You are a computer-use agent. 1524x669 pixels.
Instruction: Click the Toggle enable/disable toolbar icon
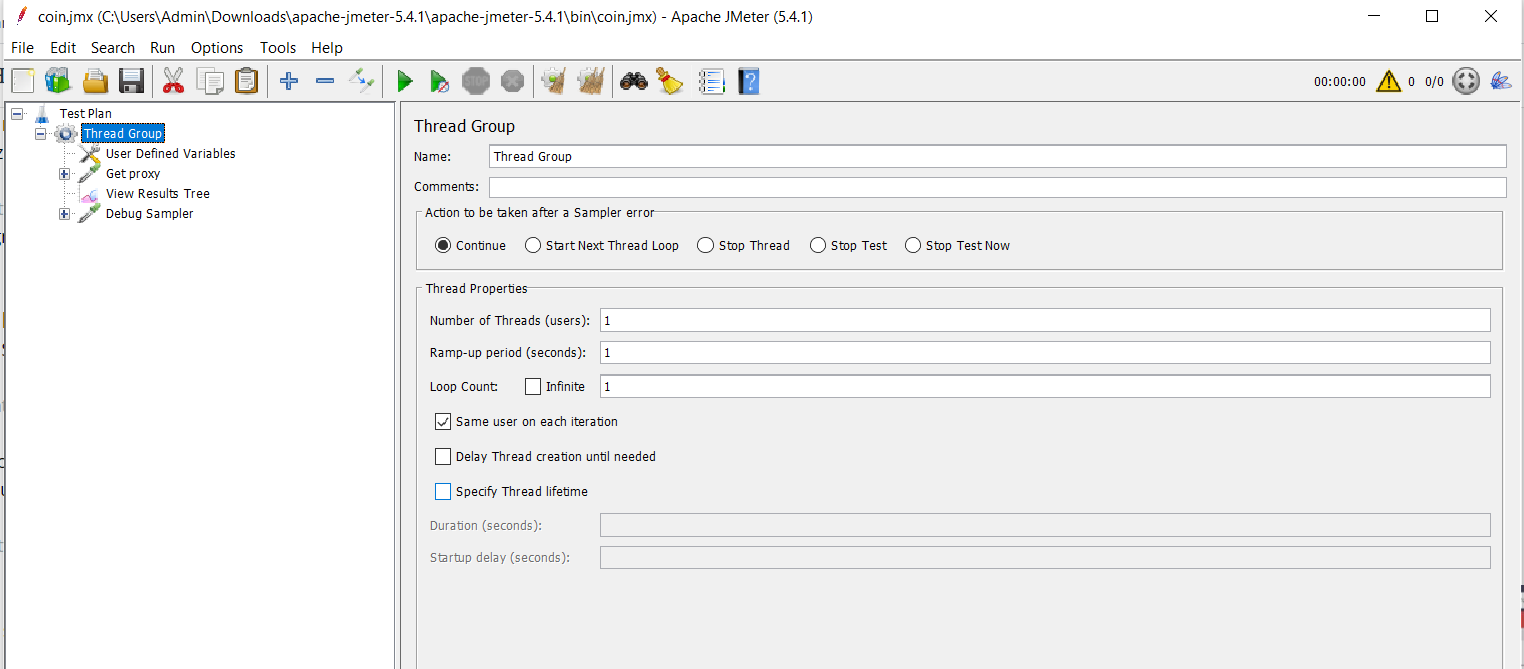point(361,81)
